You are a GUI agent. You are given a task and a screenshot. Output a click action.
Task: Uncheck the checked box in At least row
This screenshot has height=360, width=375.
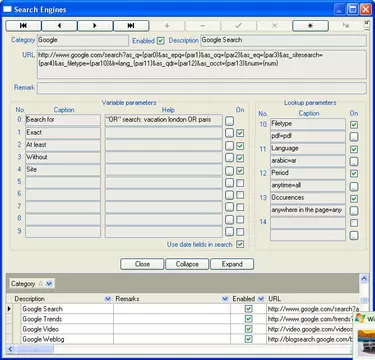[x=240, y=146]
